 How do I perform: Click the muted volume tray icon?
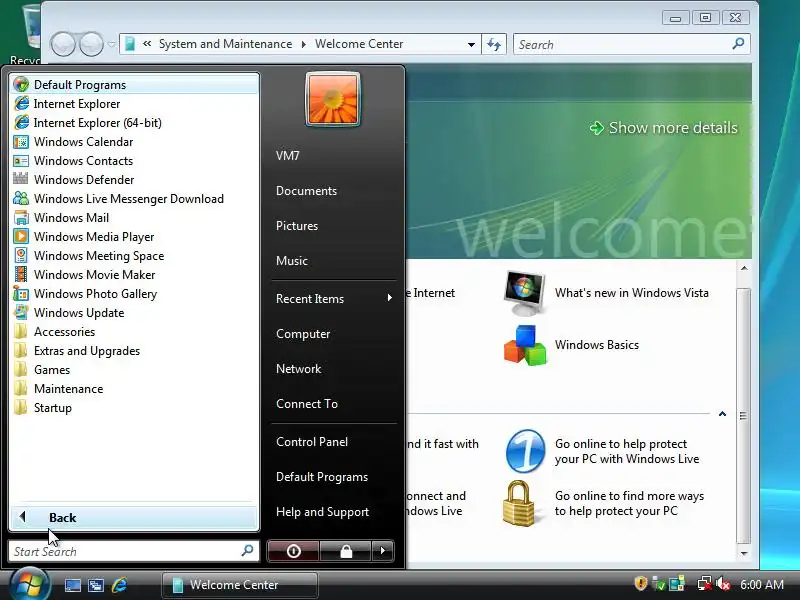(x=723, y=584)
